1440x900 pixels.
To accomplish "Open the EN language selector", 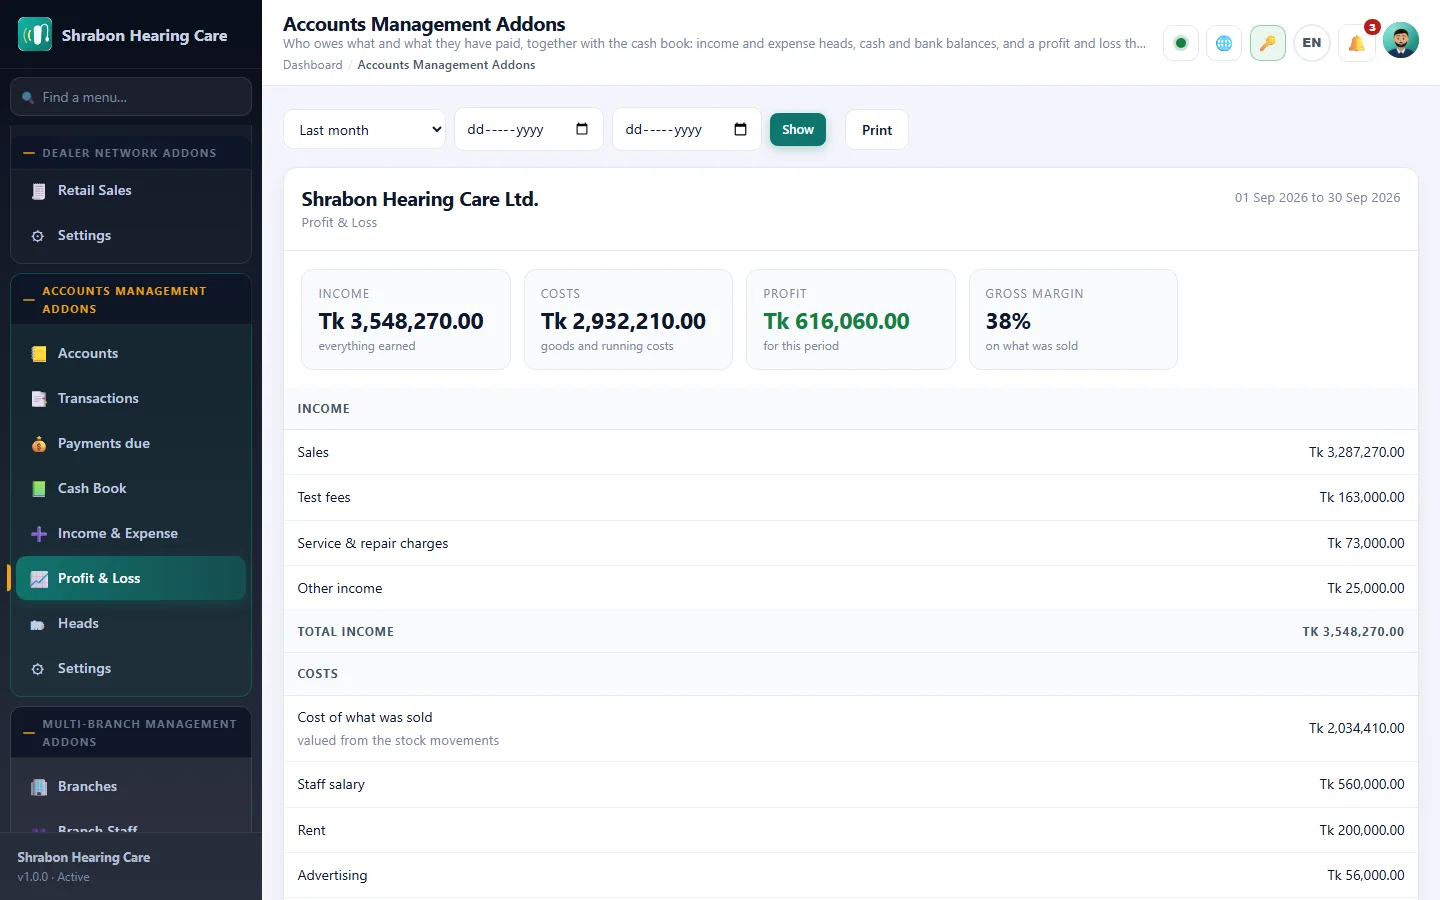I will 1312,43.
